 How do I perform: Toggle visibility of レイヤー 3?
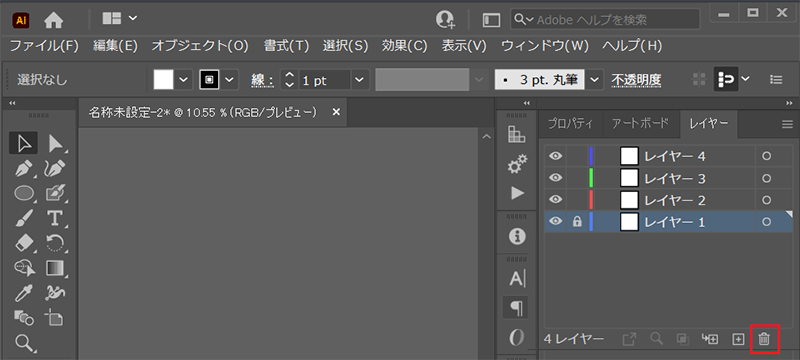(556, 177)
